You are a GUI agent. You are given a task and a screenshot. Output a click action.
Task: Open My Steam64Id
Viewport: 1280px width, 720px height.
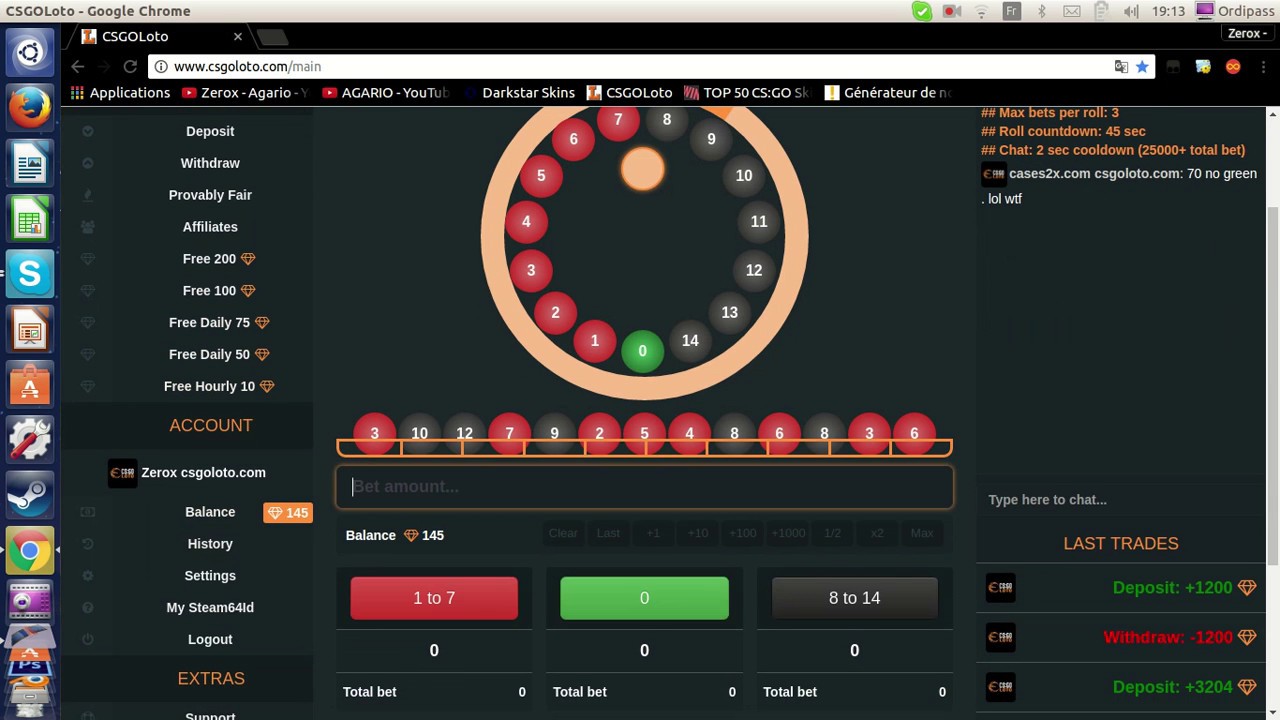pos(210,607)
